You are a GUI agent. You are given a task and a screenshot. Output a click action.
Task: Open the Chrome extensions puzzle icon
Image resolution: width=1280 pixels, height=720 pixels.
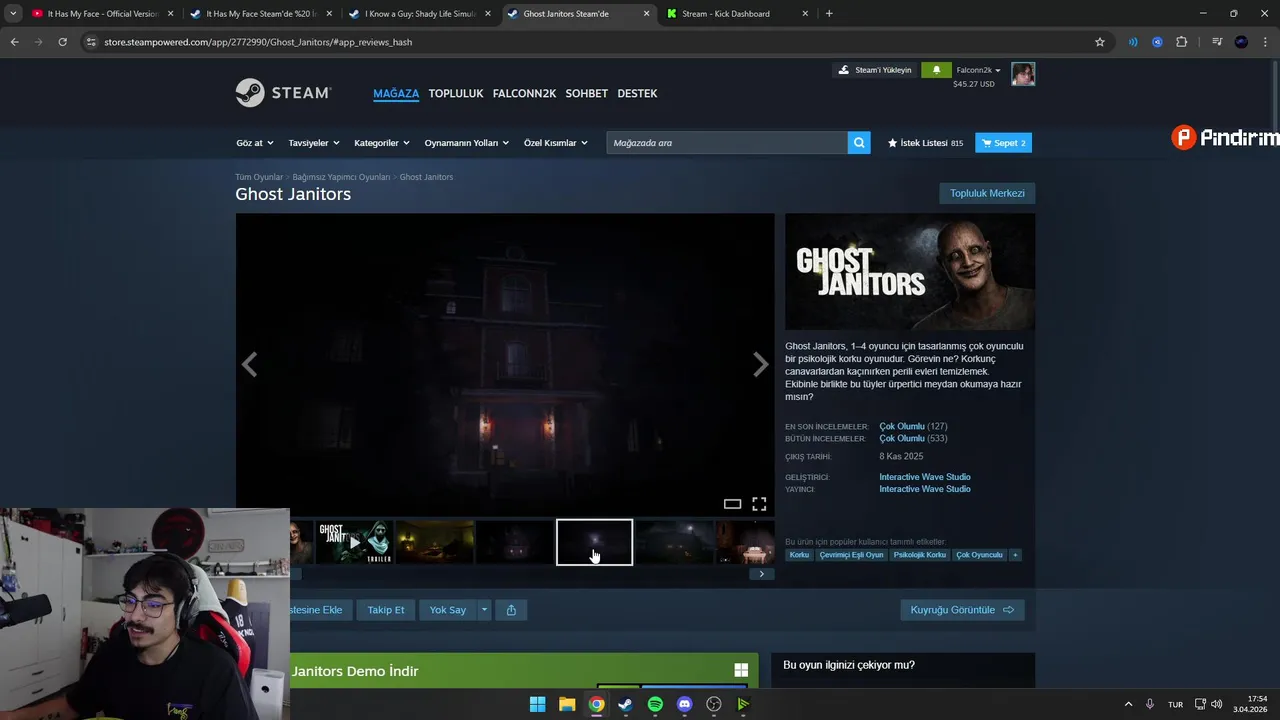tap(1182, 42)
